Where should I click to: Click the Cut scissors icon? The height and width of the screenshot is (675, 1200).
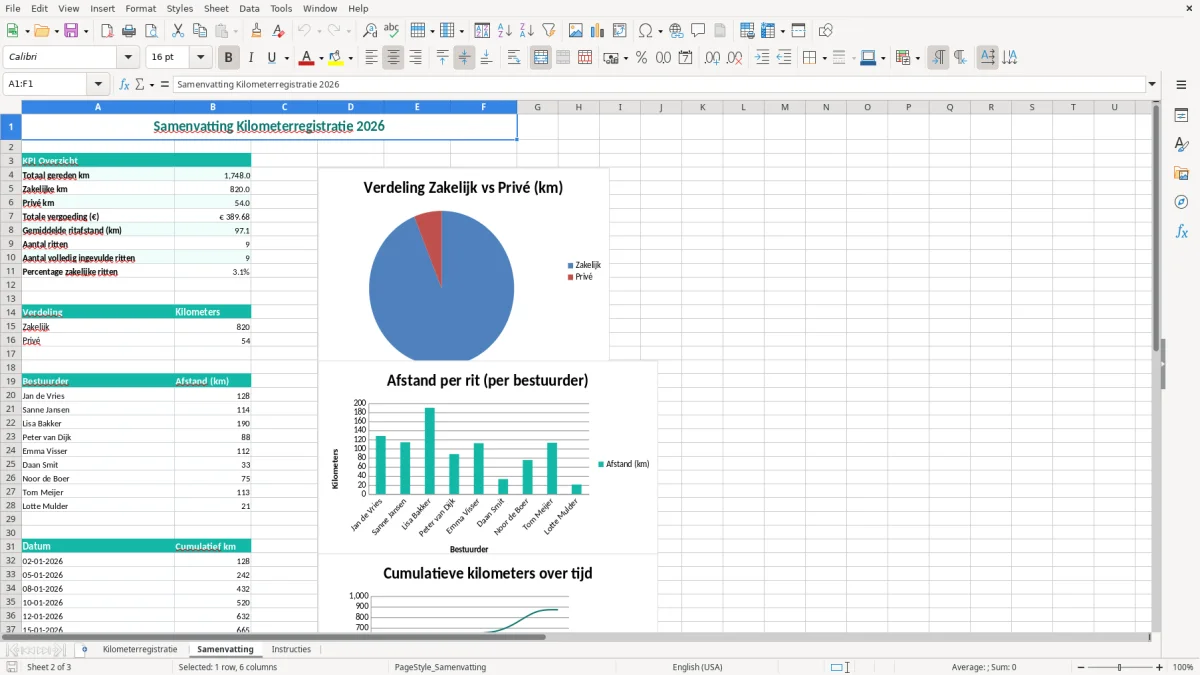[x=177, y=31]
